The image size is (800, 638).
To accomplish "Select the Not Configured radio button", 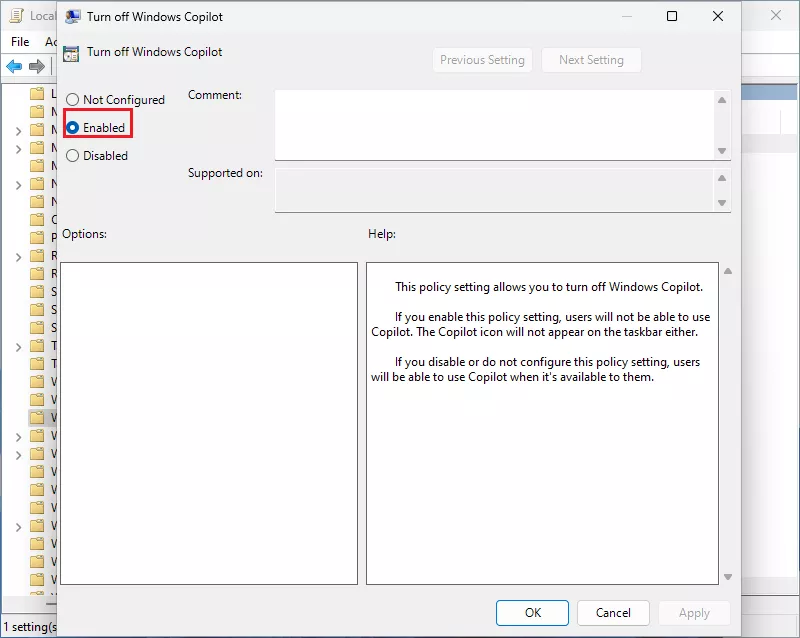I will 72,100.
